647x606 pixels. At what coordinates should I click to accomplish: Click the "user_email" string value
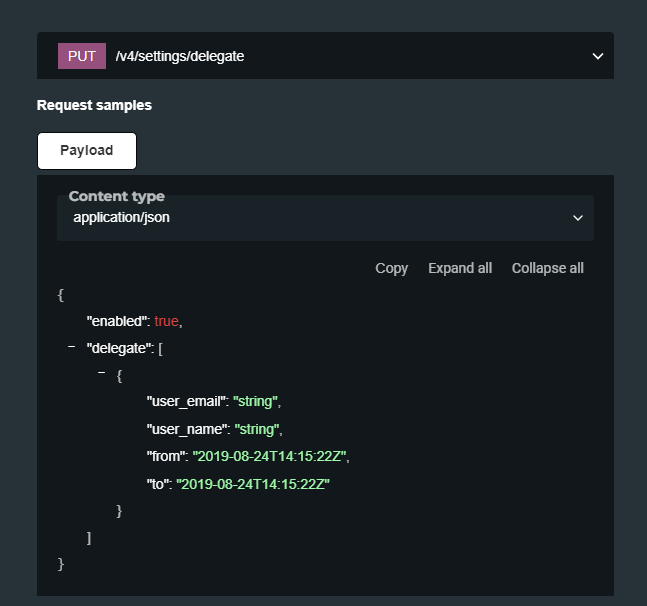click(x=255, y=401)
